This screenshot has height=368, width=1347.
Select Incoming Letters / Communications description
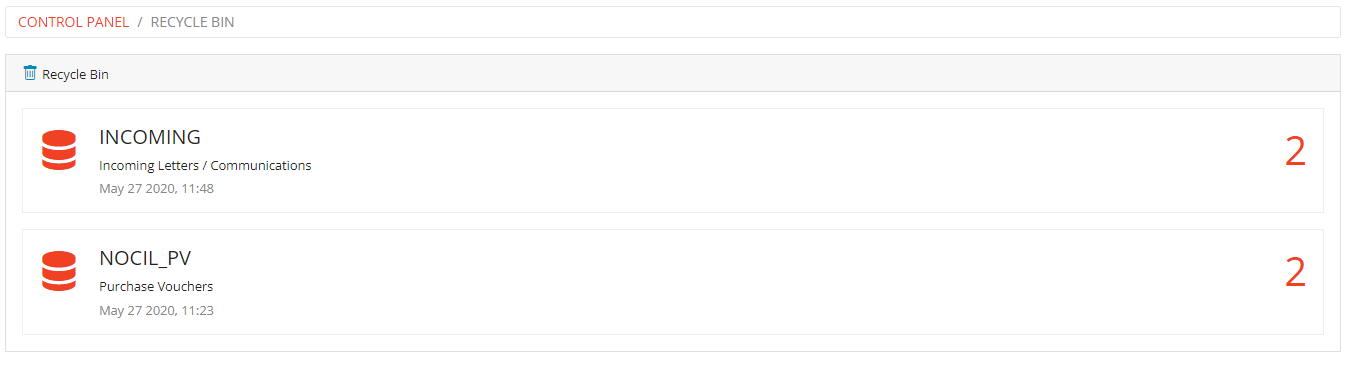coord(205,165)
